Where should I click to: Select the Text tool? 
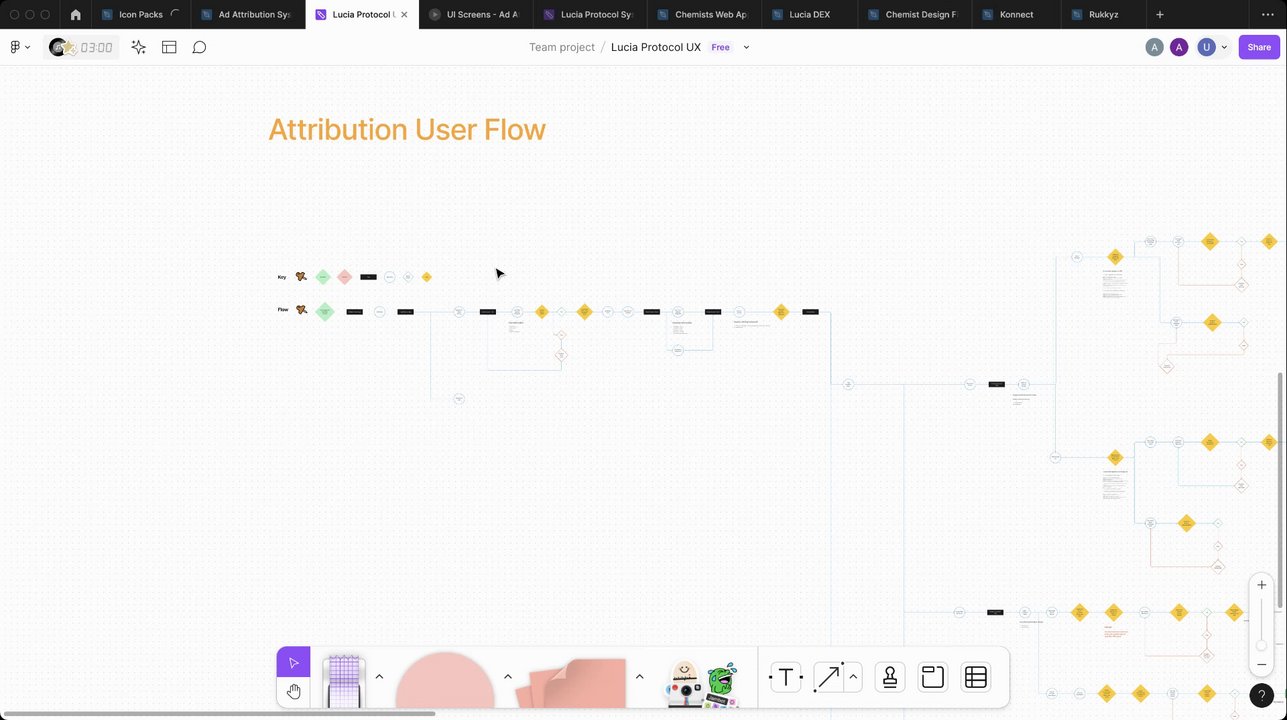[x=786, y=678]
